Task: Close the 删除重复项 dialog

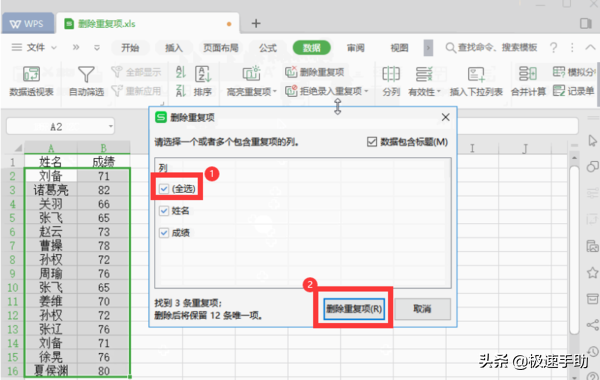Action: pos(445,117)
